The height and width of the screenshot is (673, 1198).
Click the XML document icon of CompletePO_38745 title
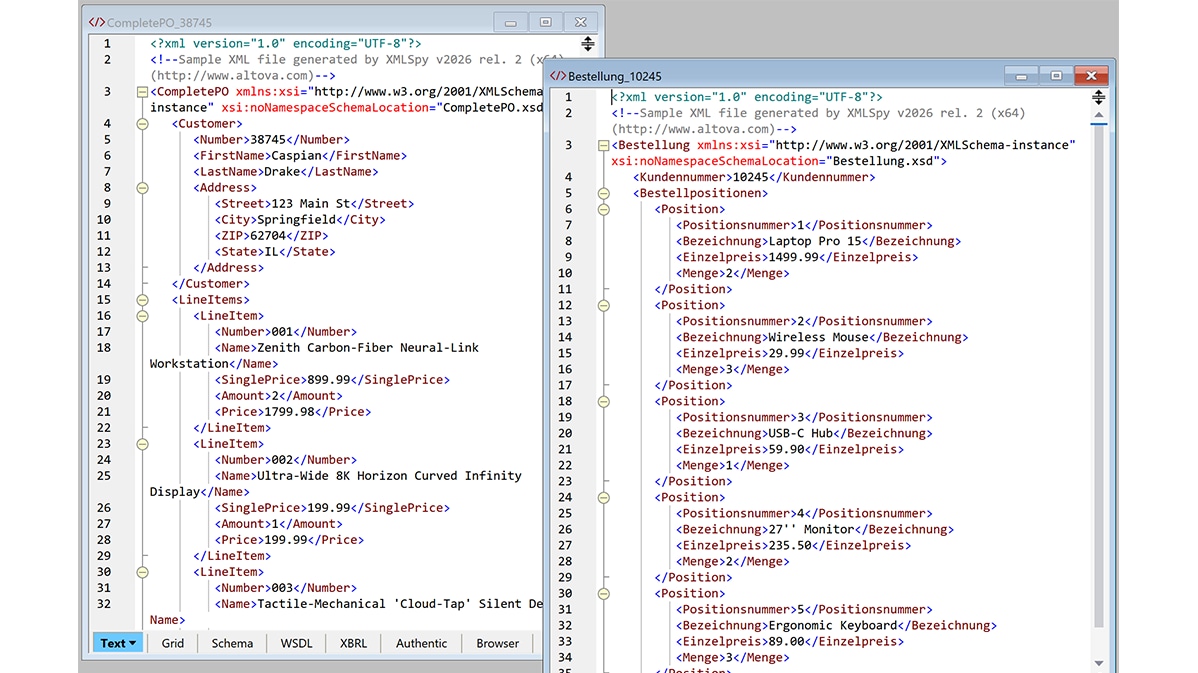96,22
